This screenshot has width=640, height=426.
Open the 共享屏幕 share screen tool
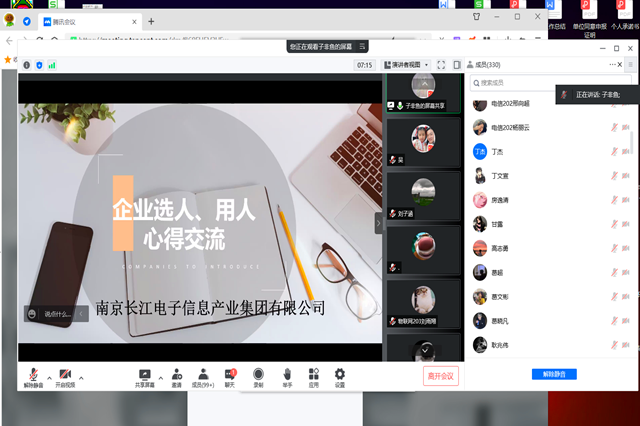pyautogui.click(x=144, y=373)
